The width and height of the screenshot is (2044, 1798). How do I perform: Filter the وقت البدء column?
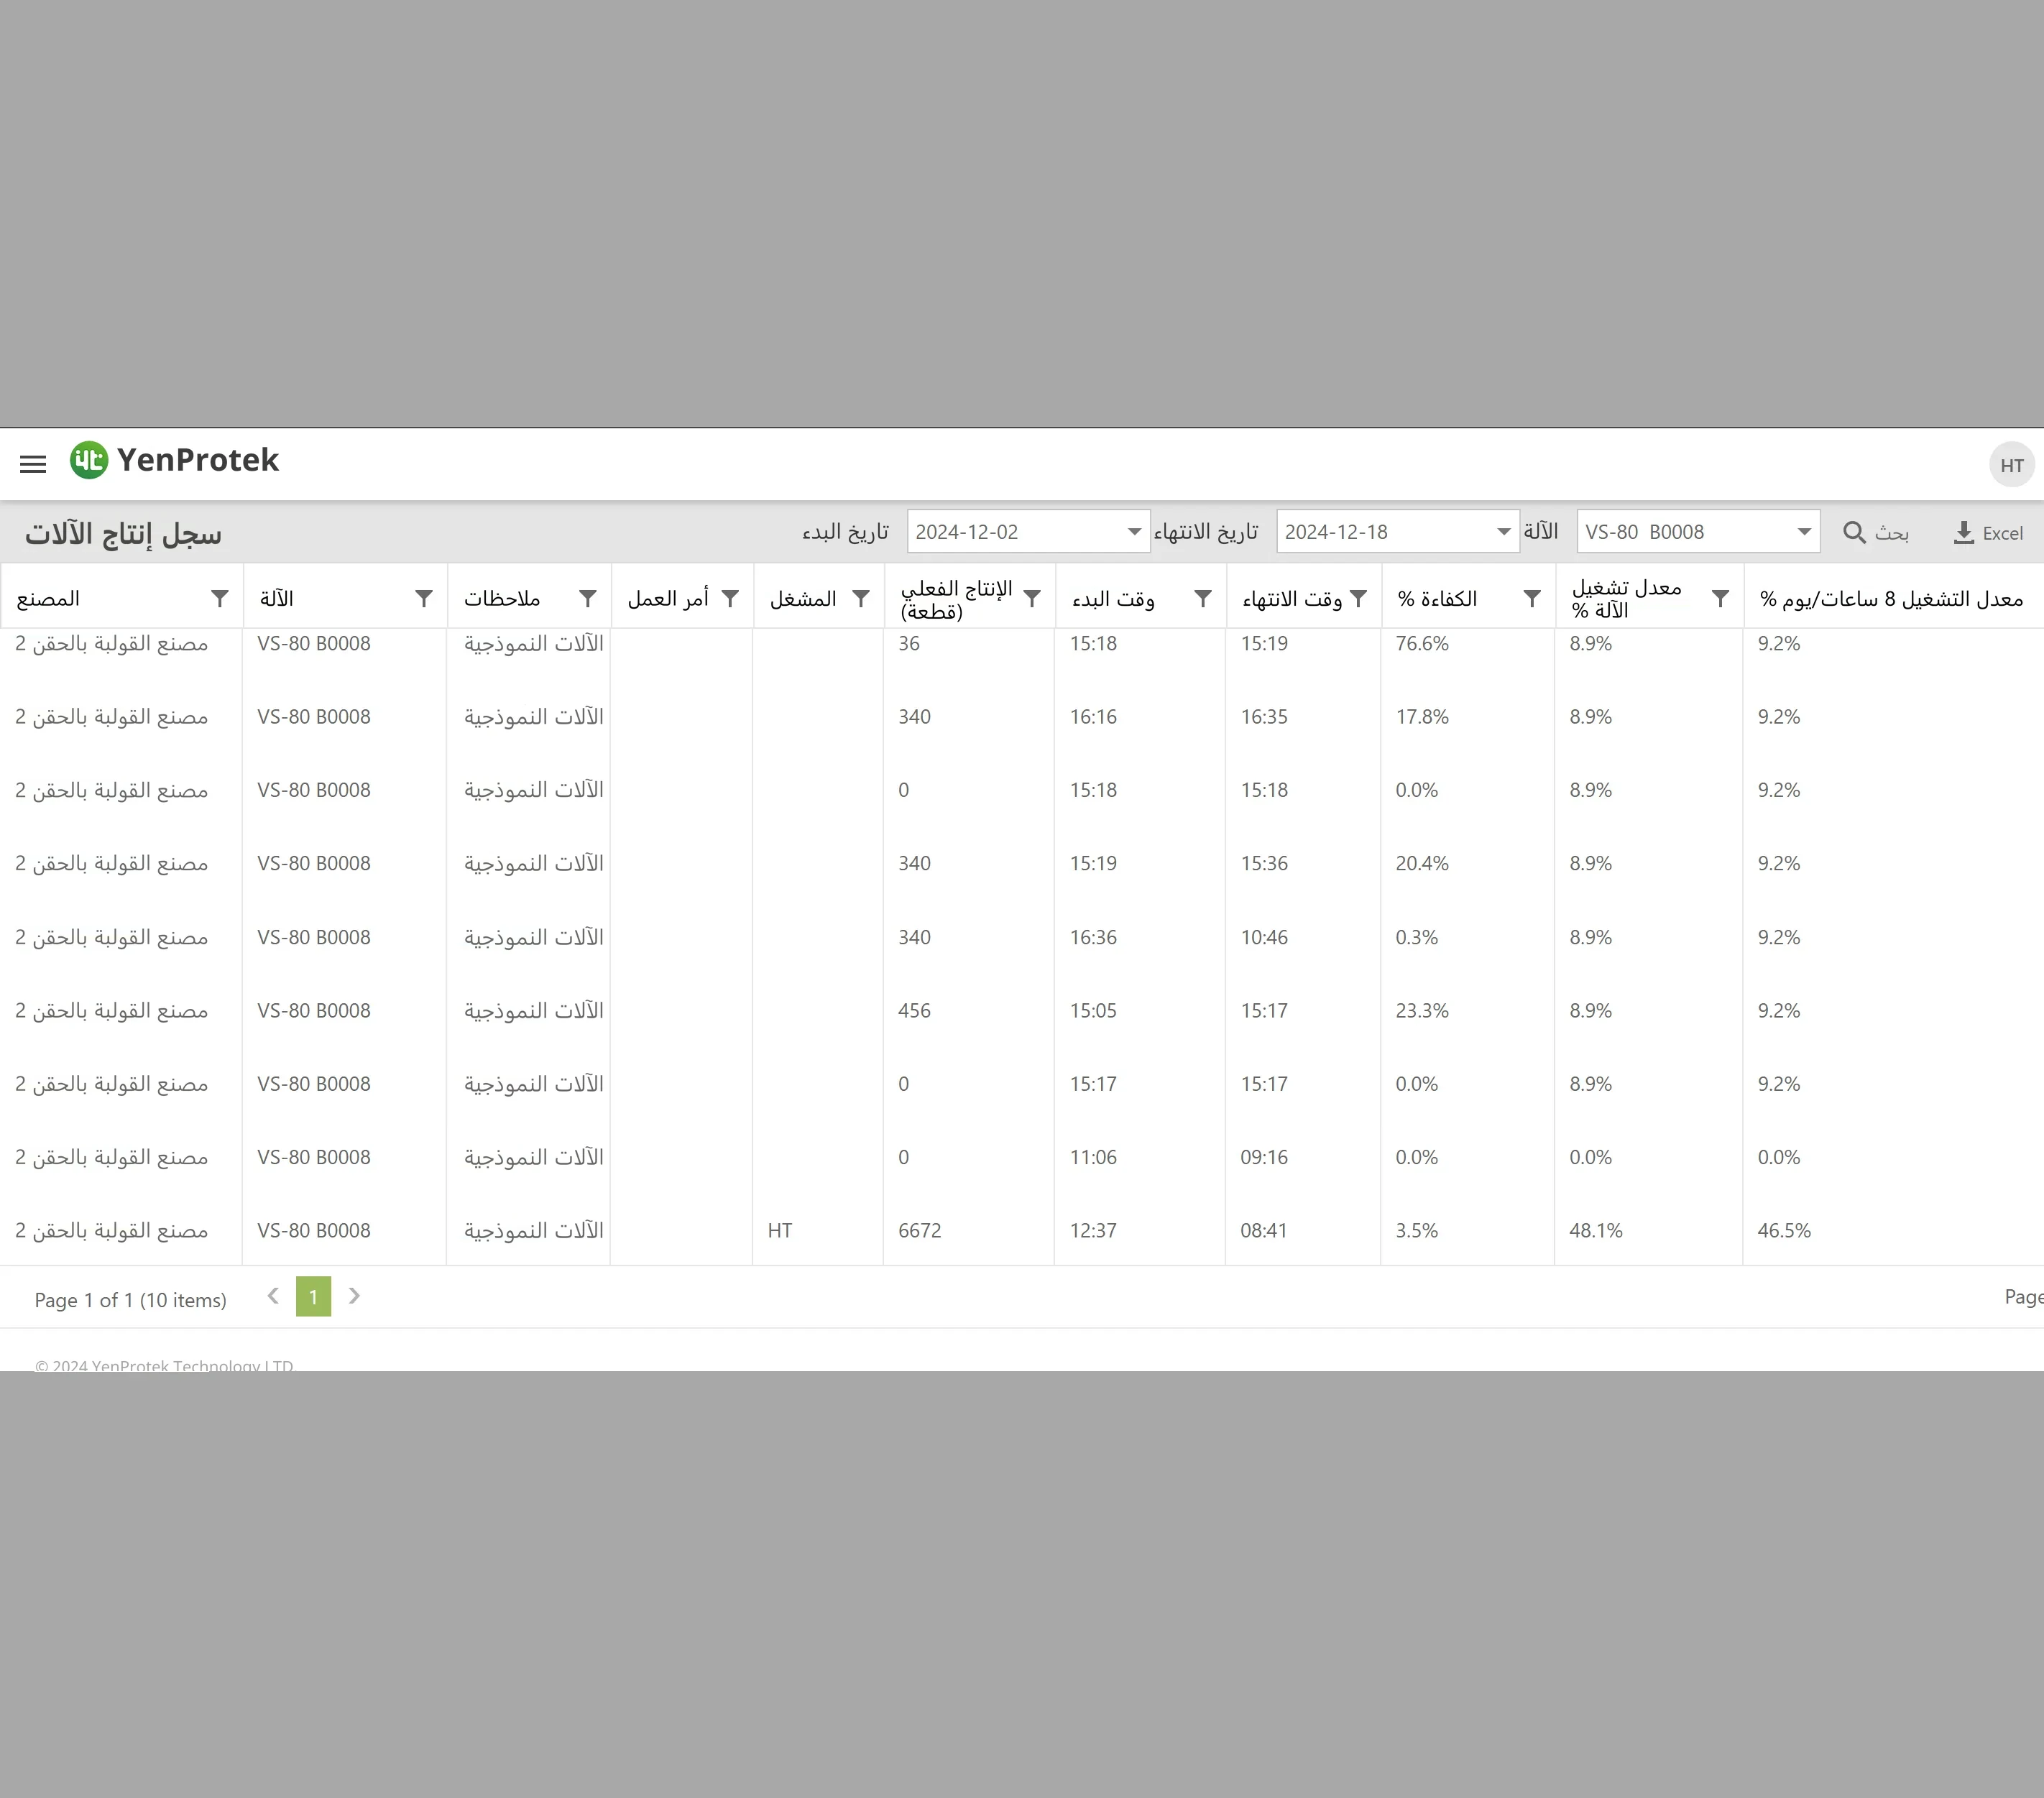coord(1203,598)
